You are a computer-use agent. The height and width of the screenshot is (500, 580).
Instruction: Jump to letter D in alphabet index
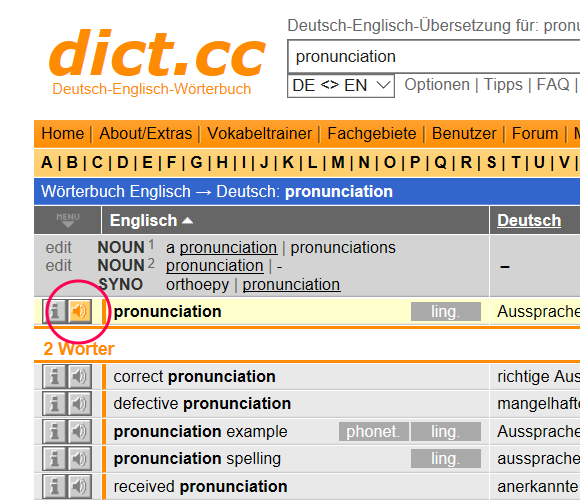click(122, 163)
